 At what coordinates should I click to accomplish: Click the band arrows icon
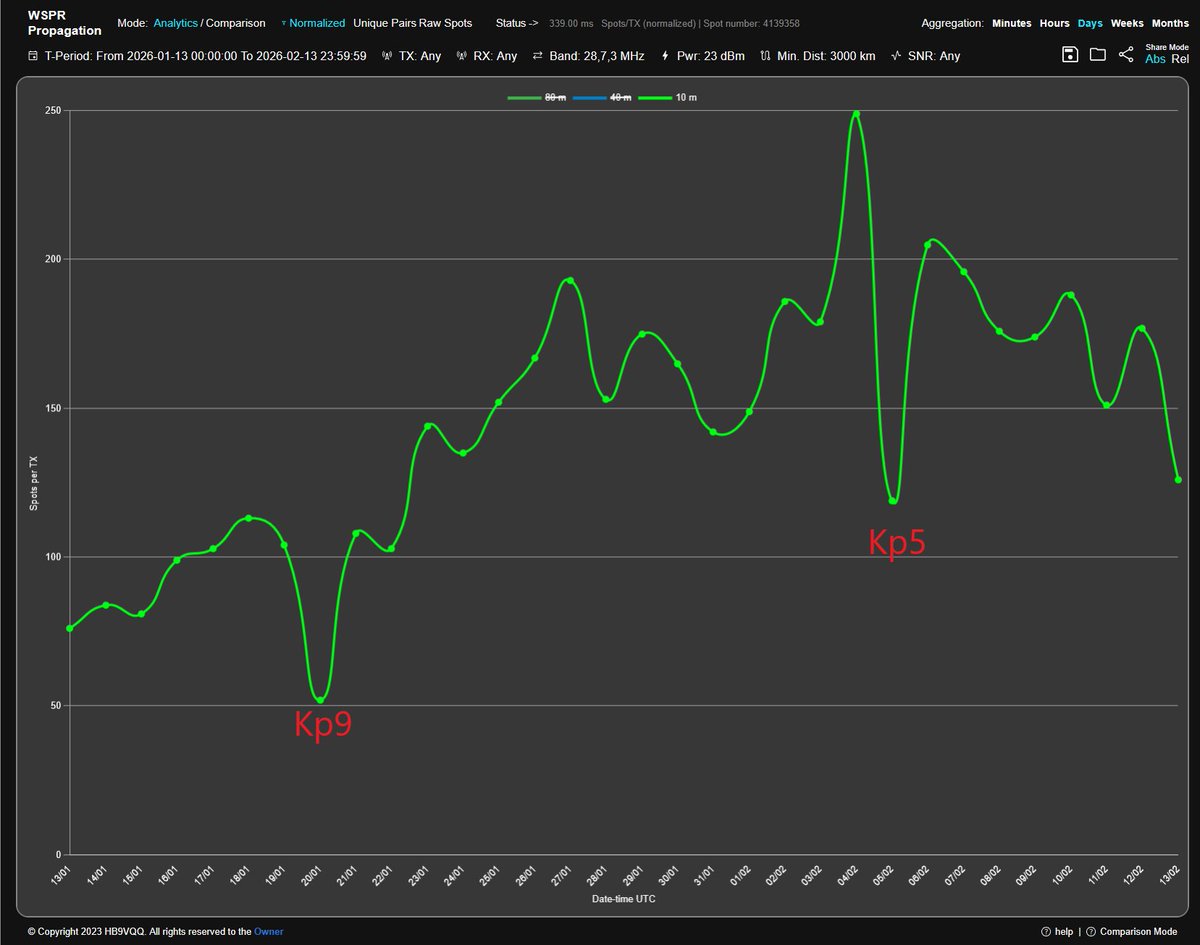coord(538,56)
